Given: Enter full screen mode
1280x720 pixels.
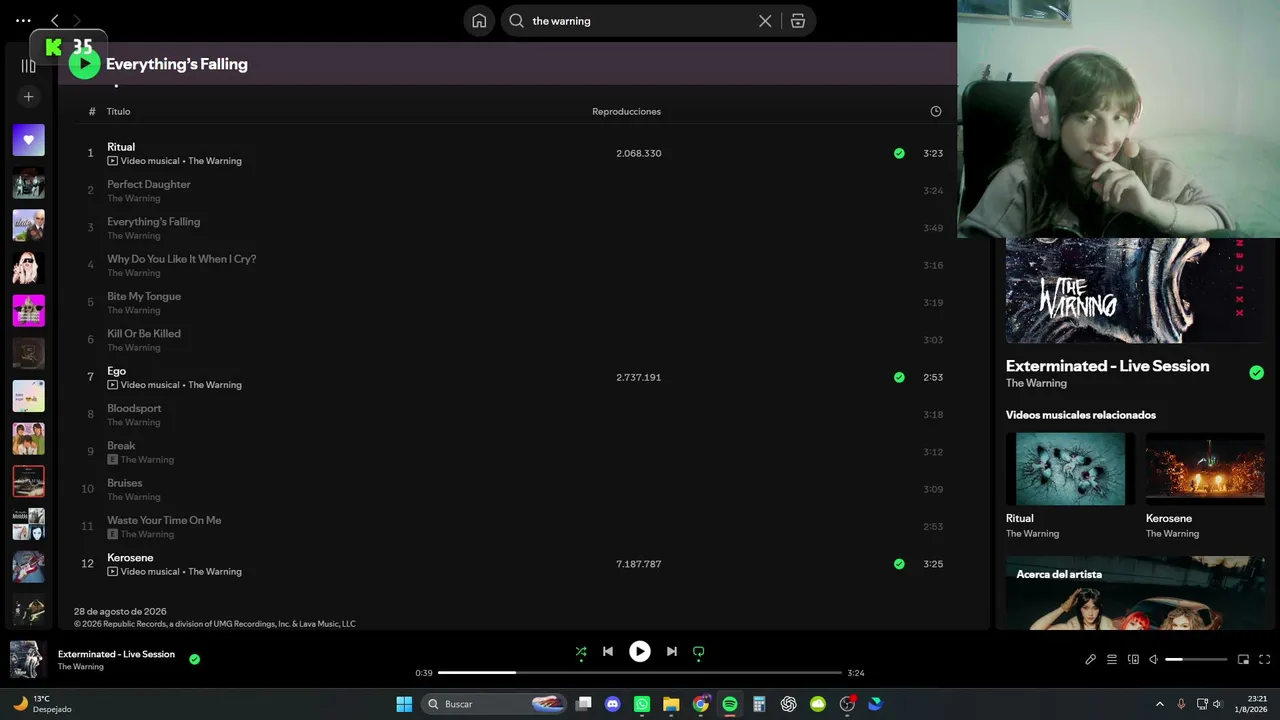Looking at the screenshot, I should 1264,659.
